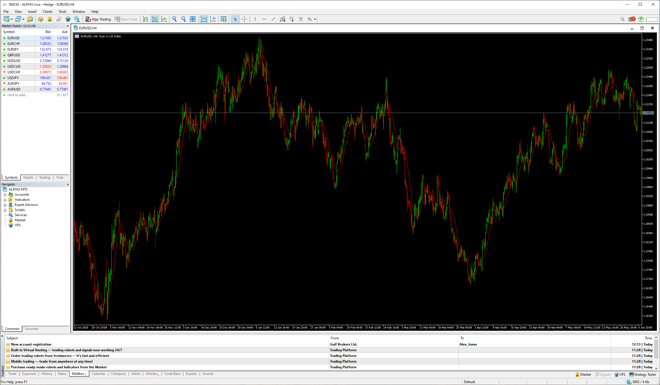
Task: Switch to the History tab
Action: coord(47,374)
